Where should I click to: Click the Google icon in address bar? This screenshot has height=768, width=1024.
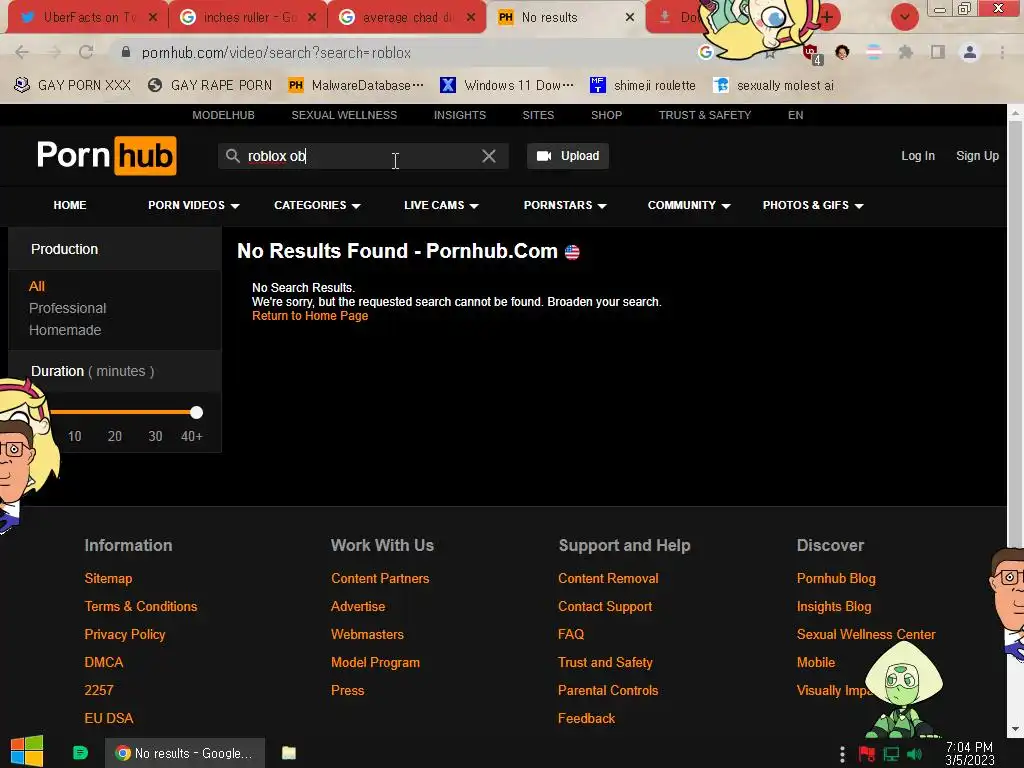point(705,52)
